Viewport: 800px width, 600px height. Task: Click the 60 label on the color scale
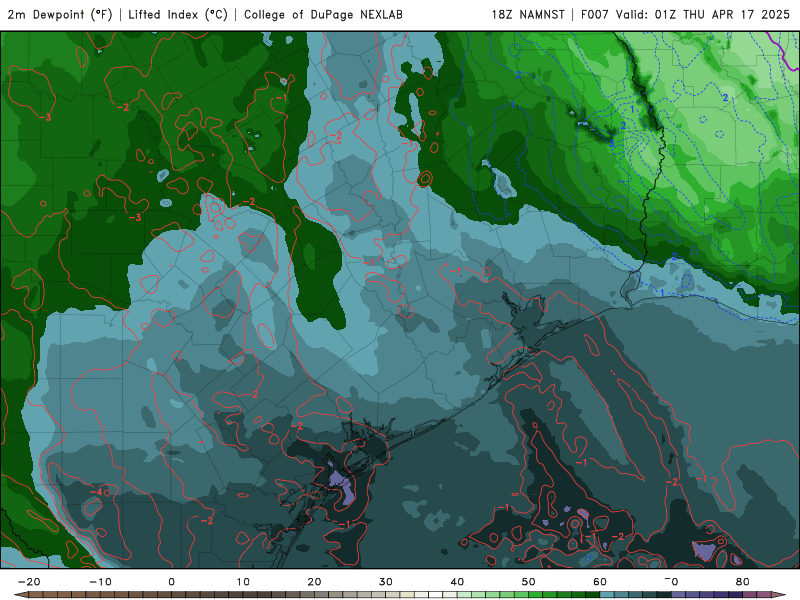600,582
